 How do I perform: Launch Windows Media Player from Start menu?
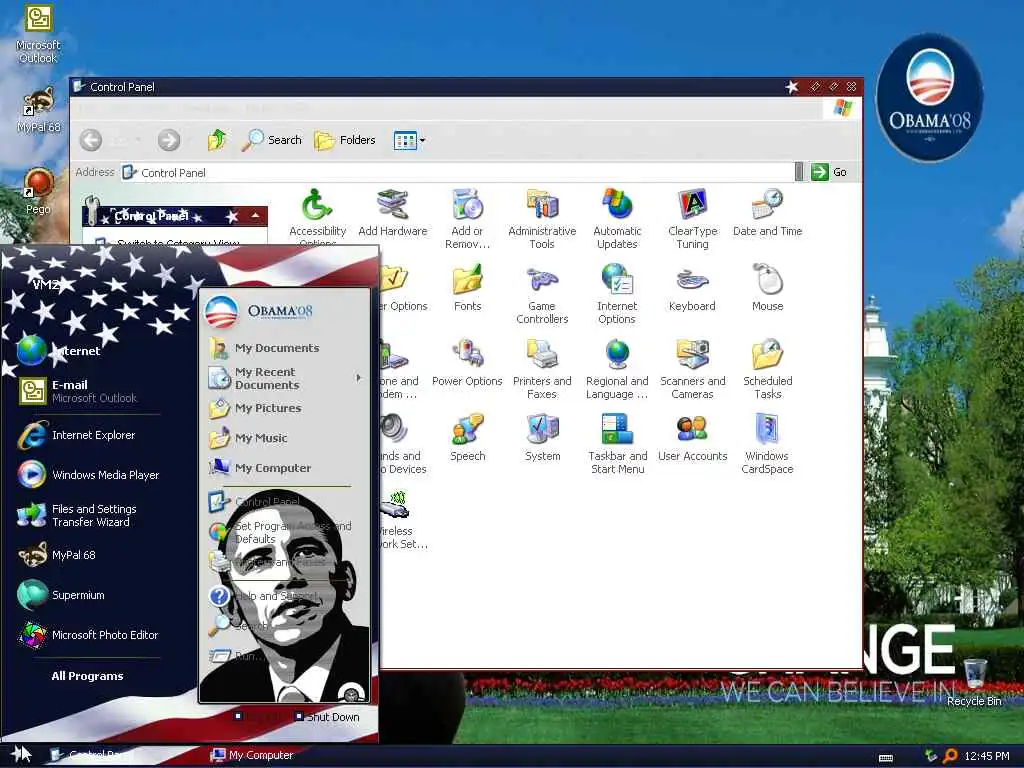pyautogui.click(x=89, y=475)
